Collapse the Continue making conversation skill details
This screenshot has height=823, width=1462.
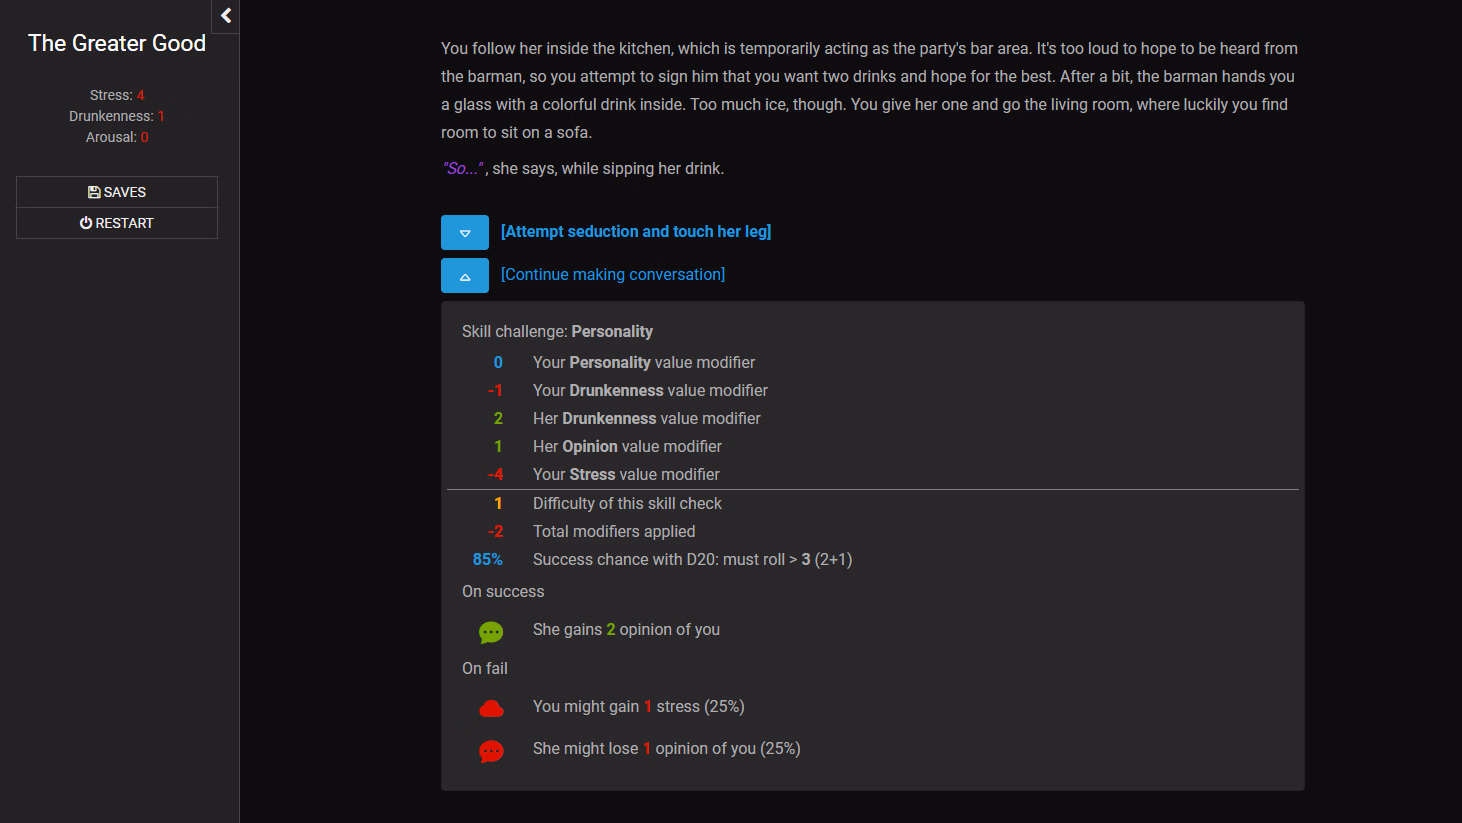pyautogui.click(x=465, y=274)
